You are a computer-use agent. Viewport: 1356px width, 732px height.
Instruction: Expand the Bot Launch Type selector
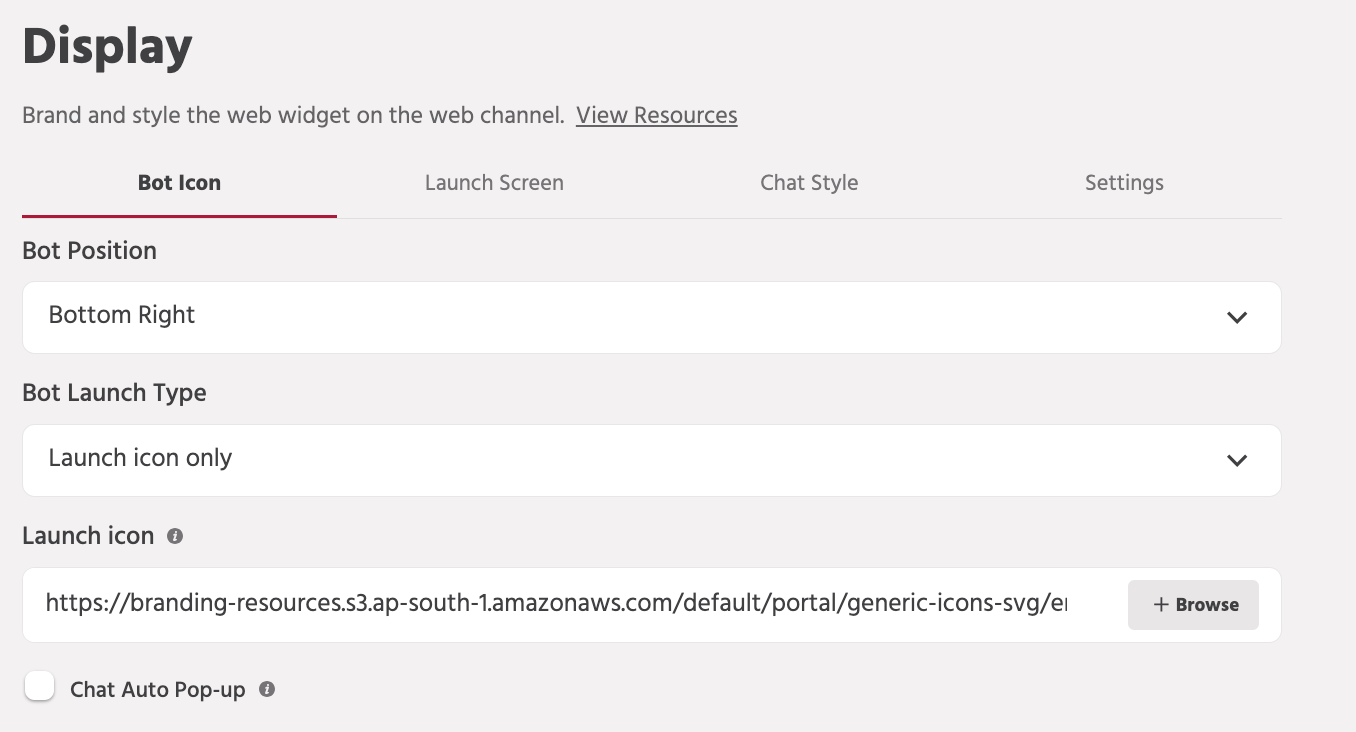[x=650, y=460]
